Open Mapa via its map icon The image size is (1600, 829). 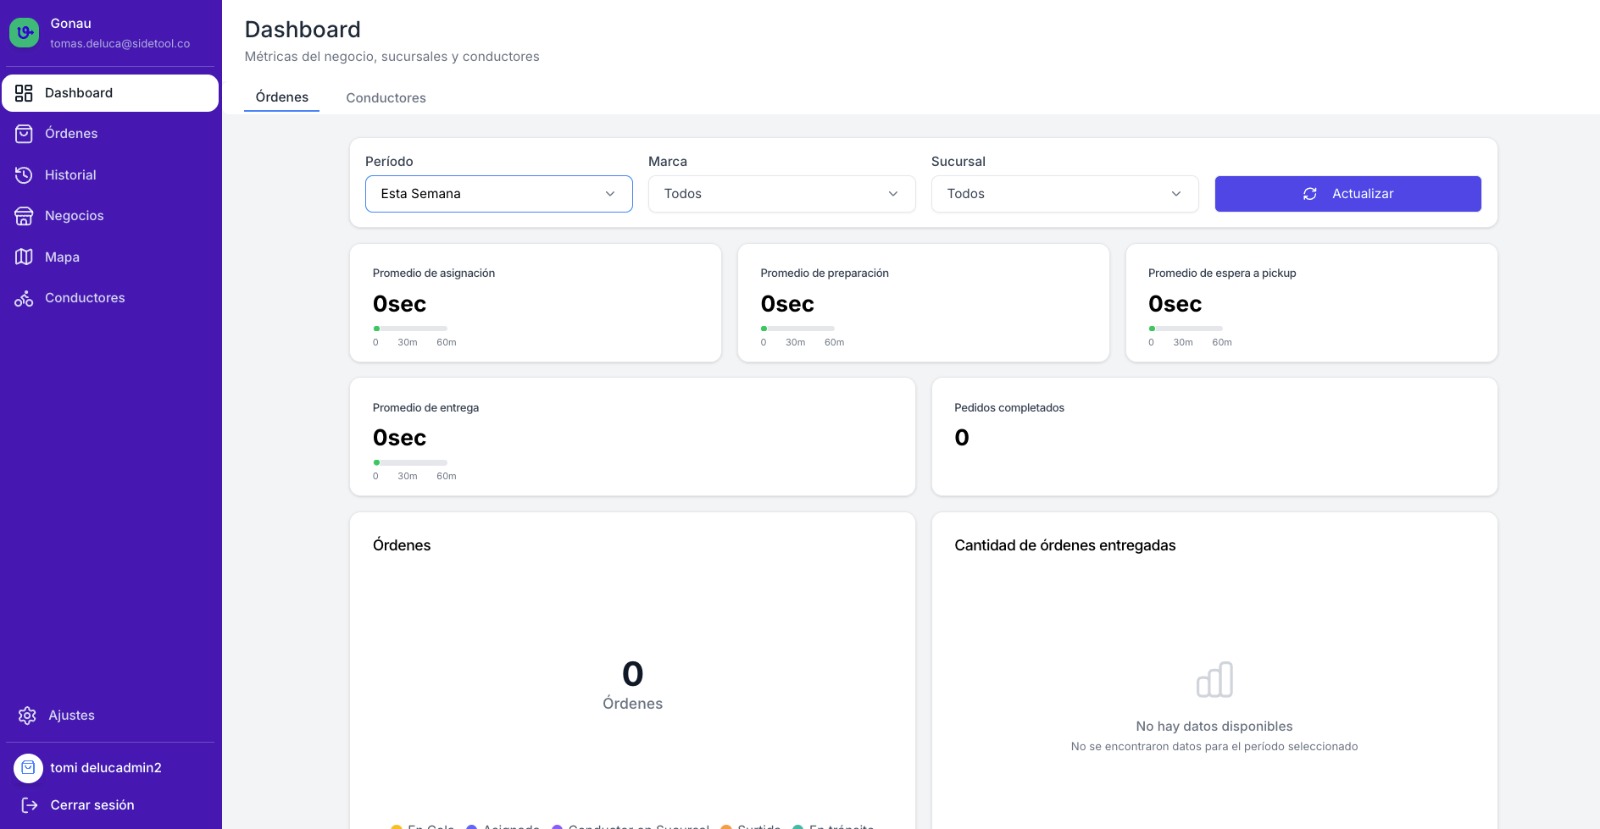point(24,257)
